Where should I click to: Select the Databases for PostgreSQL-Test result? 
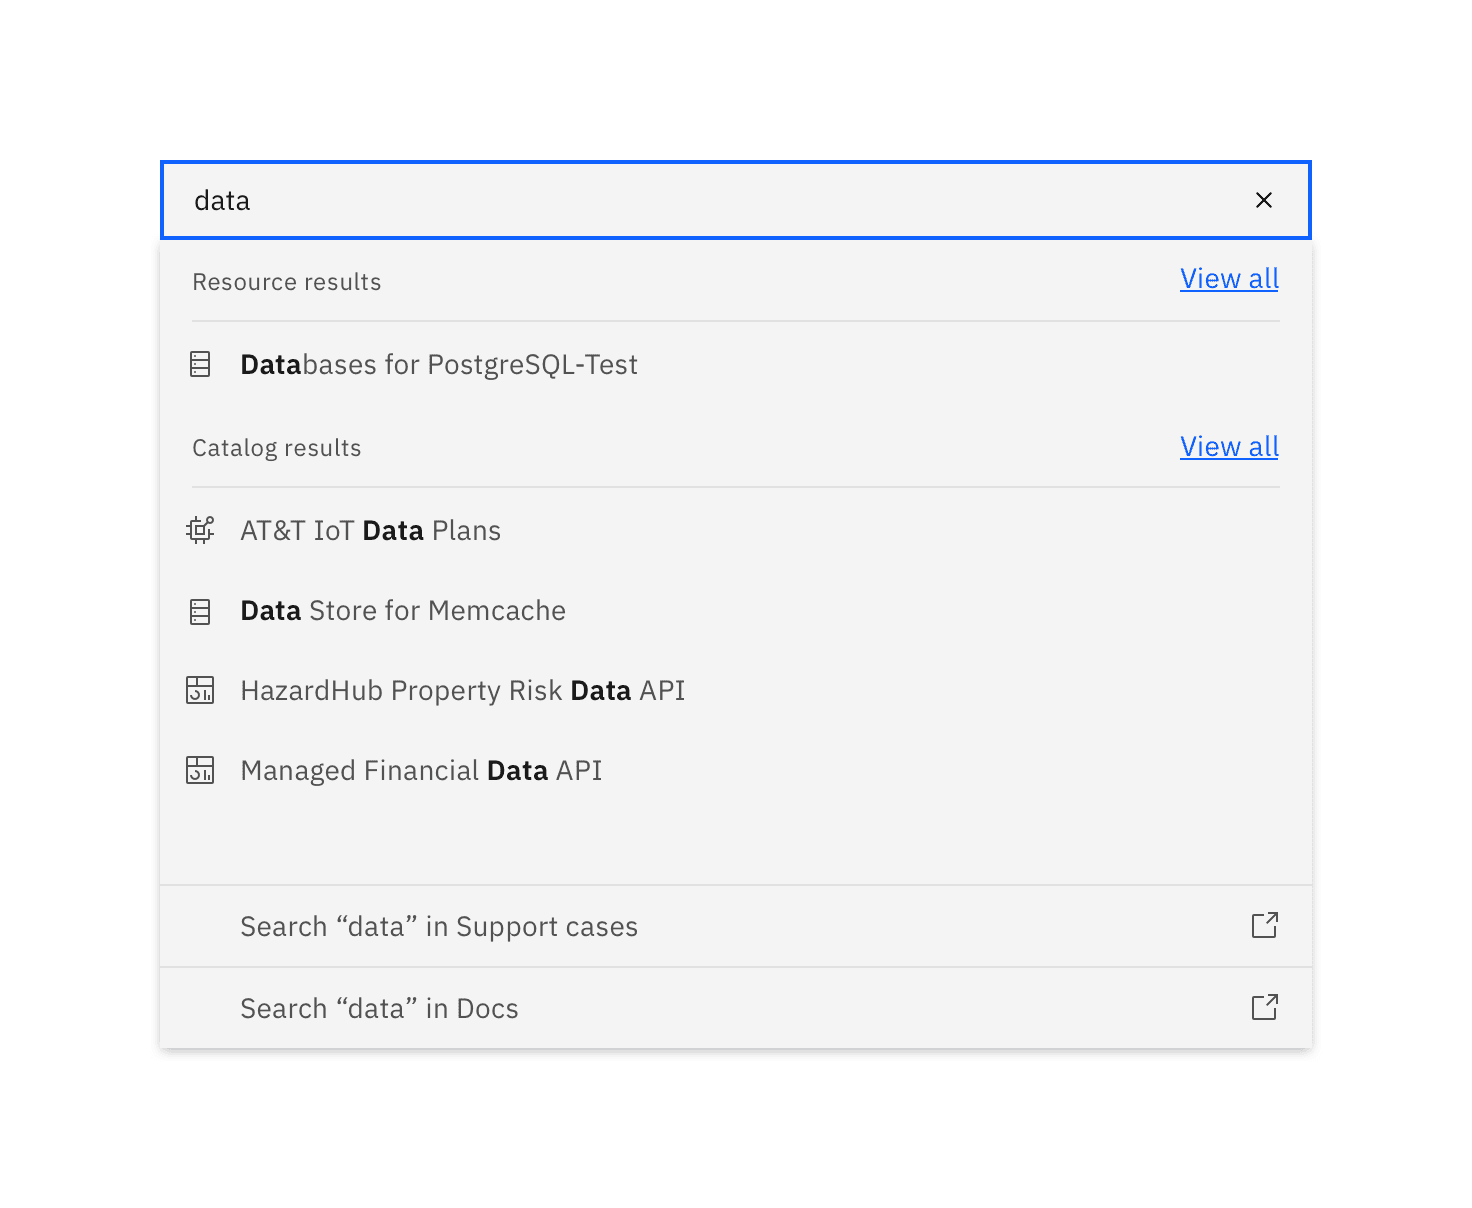tap(438, 364)
